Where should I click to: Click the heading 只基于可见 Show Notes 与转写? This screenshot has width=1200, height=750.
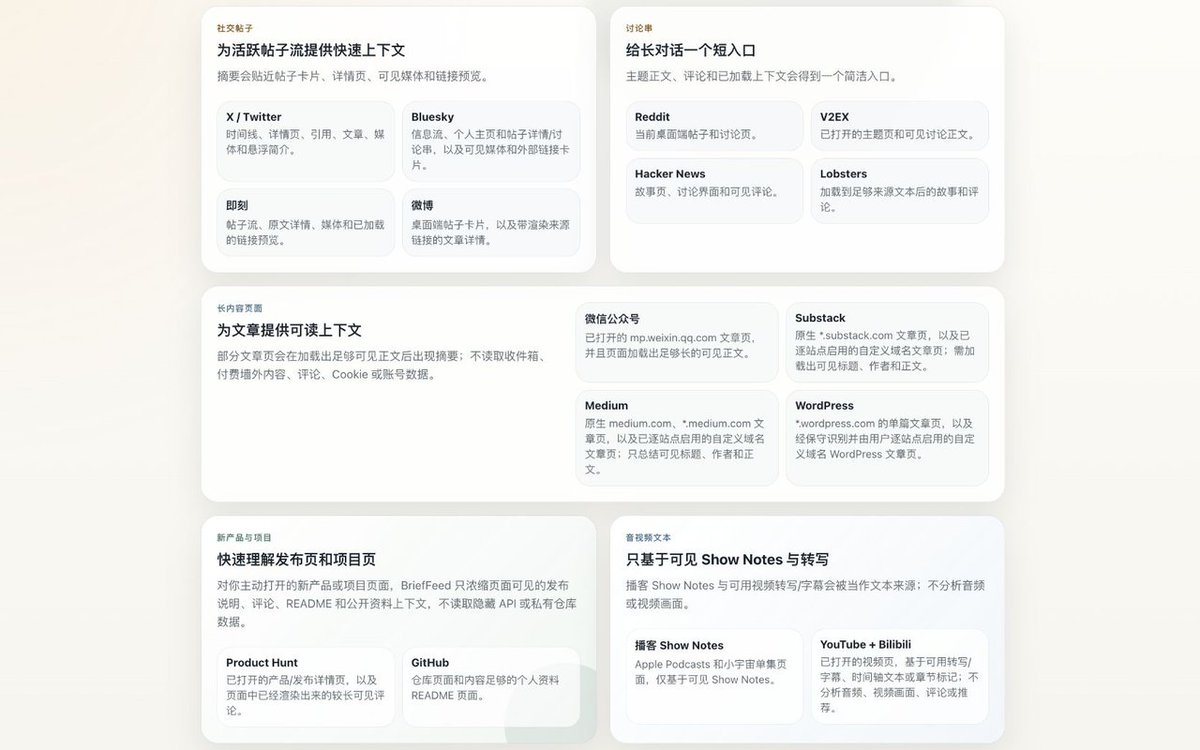click(727, 559)
